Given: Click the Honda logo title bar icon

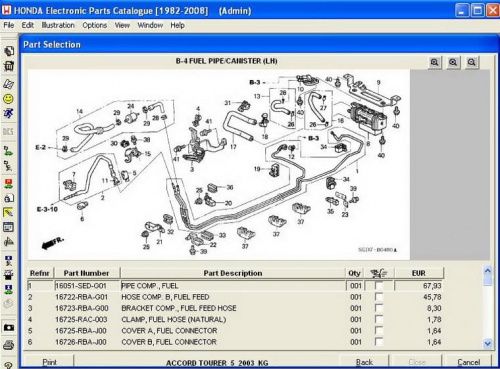Looking at the screenshot, I should [6, 10].
